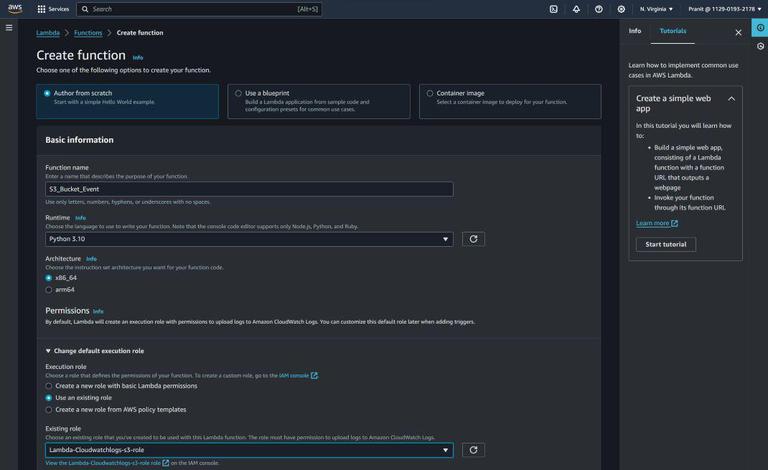768x470 pixels.
Task: Click external link icon beside Learn more
Action: 674,223
